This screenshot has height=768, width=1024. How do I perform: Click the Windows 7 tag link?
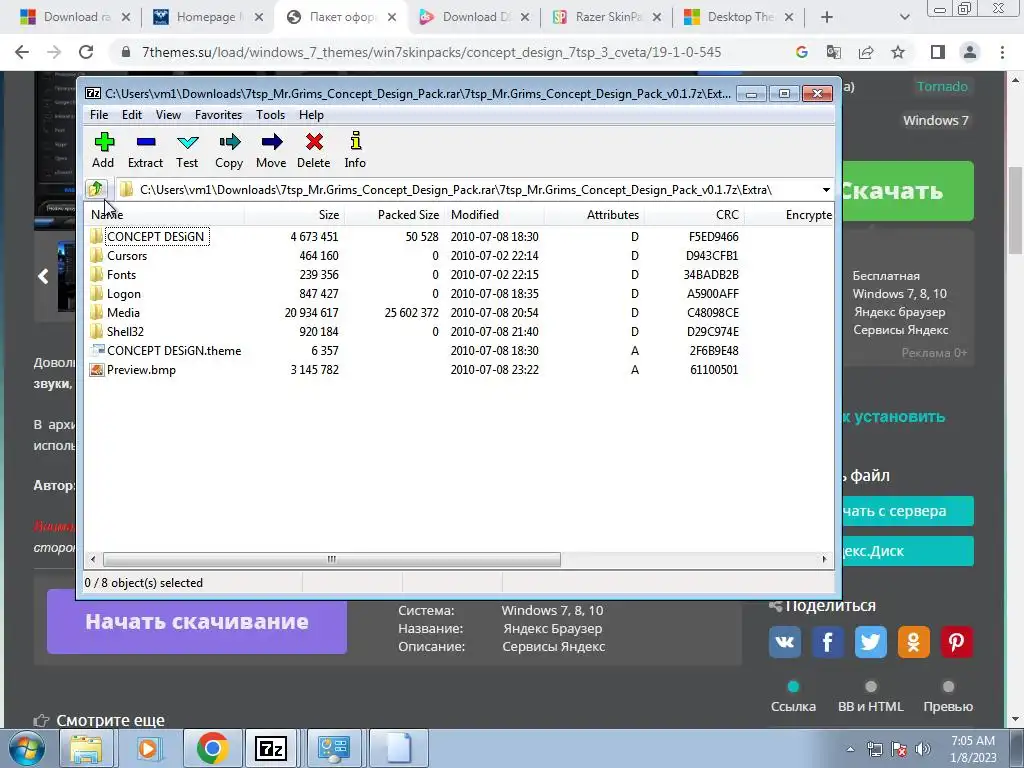point(935,120)
